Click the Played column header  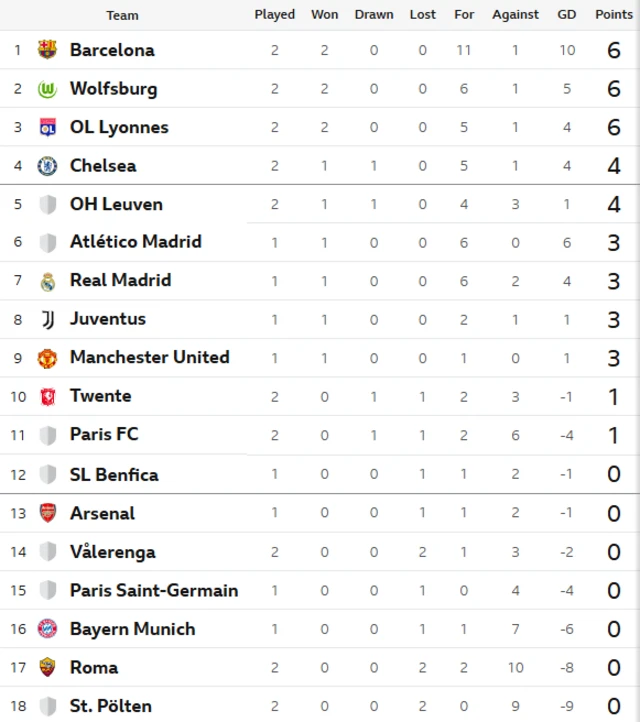pos(274,15)
